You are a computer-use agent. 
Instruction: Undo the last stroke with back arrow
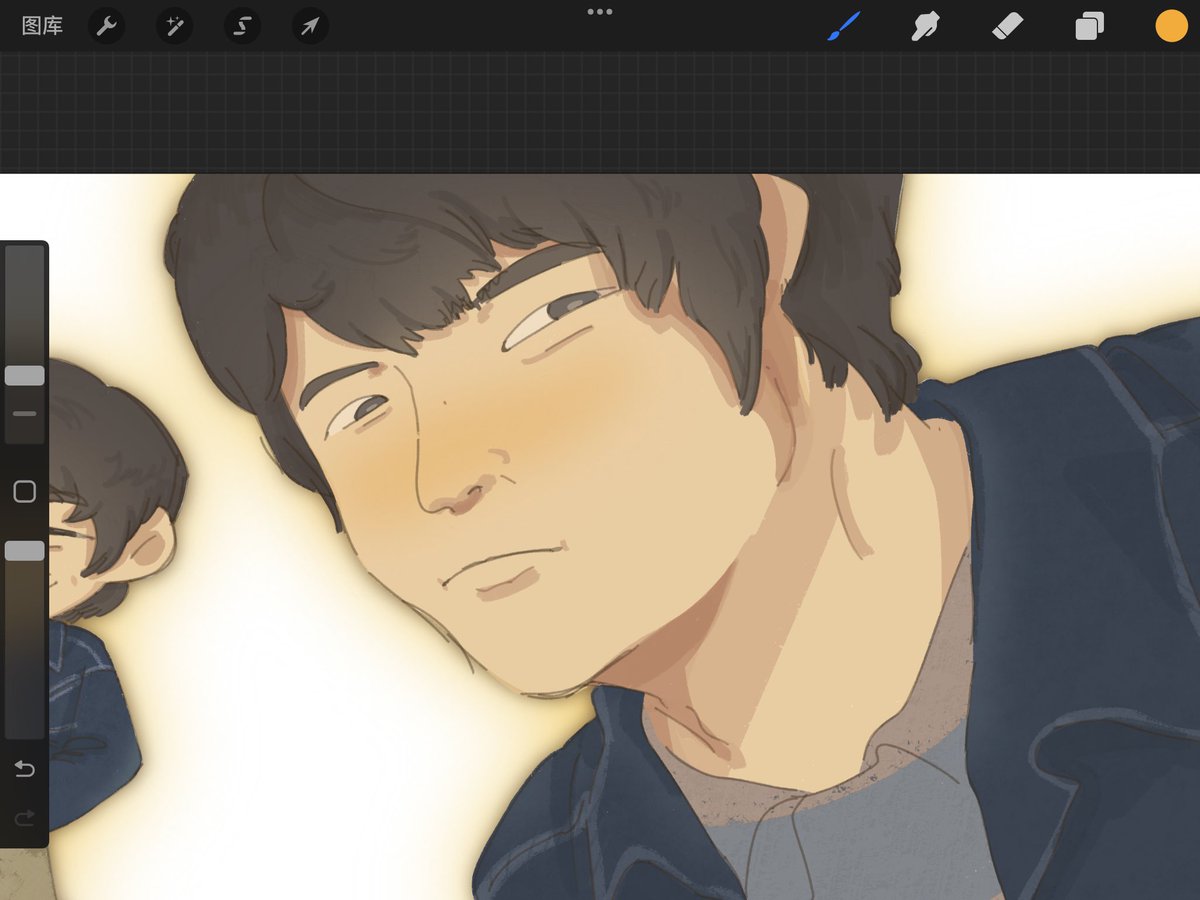[25, 769]
